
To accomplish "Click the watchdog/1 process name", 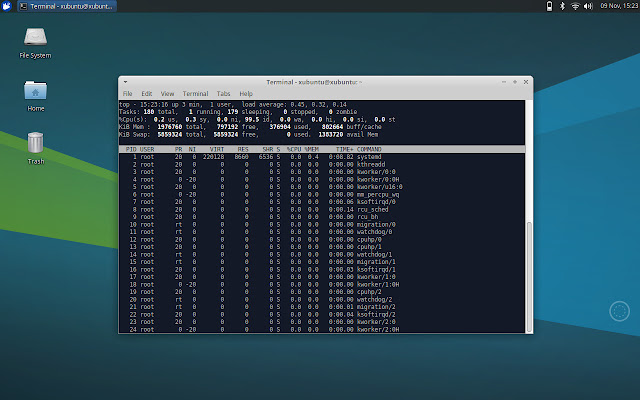I will pyautogui.click(x=374, y=255).
